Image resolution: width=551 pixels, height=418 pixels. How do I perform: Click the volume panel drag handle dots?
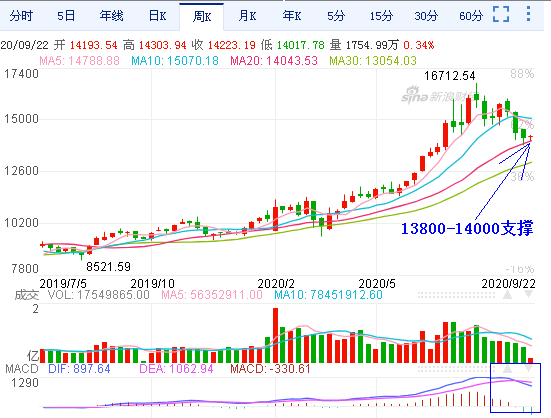(x=456, y=295)
